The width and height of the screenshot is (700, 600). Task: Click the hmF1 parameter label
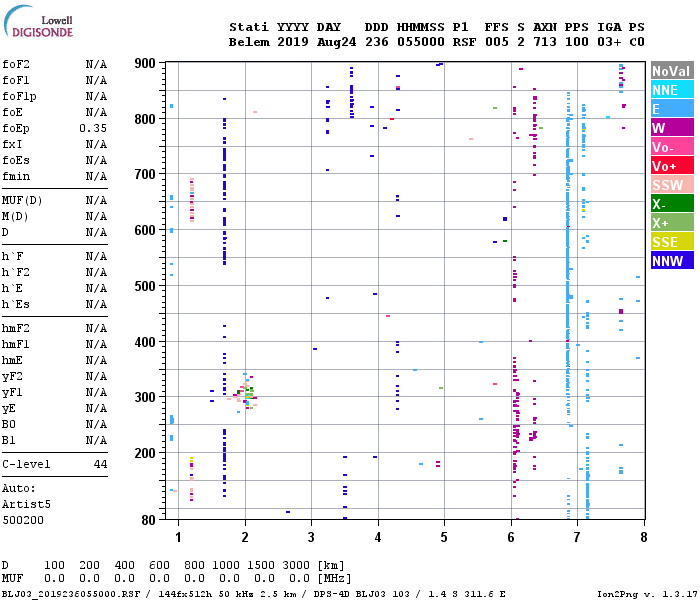point(16,345)
